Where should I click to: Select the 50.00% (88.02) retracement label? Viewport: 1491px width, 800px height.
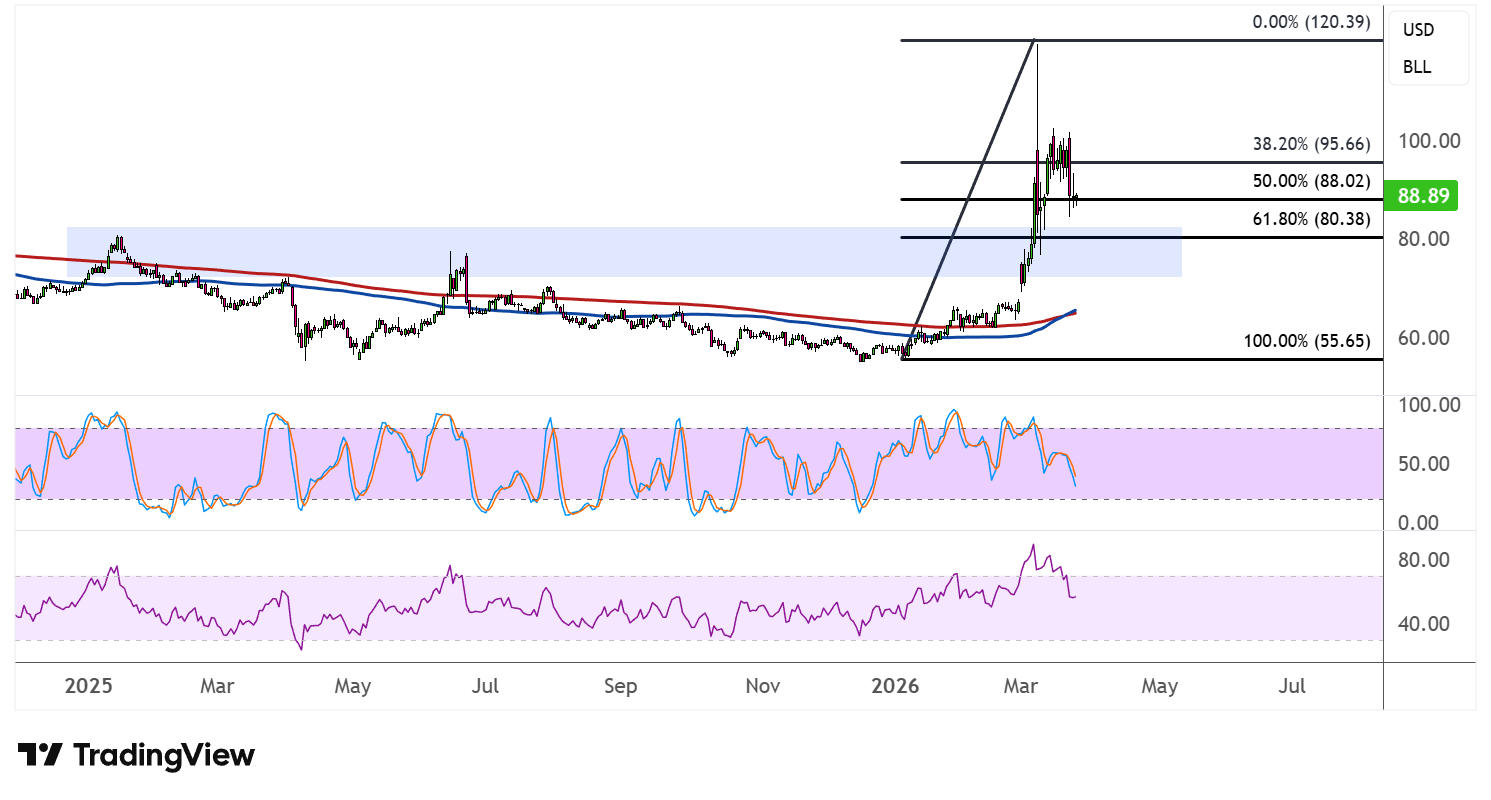point(1311,181)
